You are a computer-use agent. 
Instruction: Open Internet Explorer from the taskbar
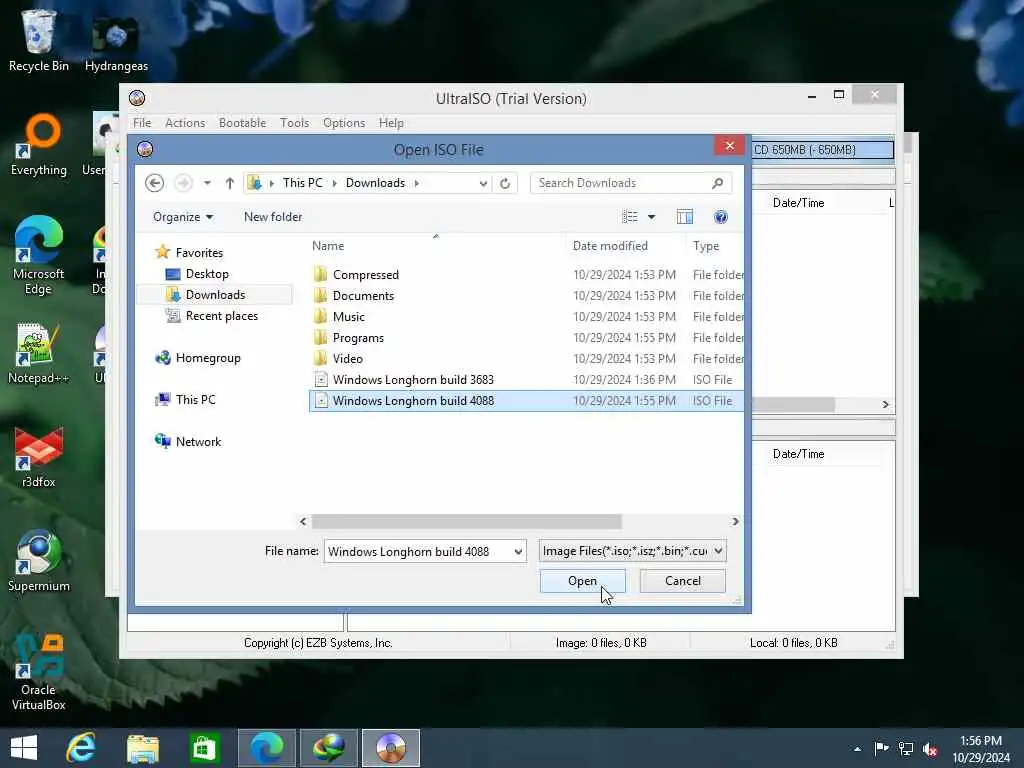coord(82,748)
